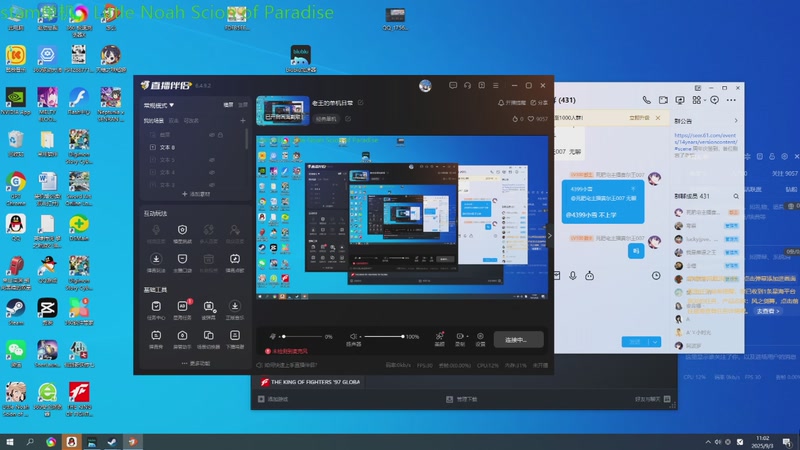Search group members magnifier in QQ
800x450 pixels.
coord(736,196)
